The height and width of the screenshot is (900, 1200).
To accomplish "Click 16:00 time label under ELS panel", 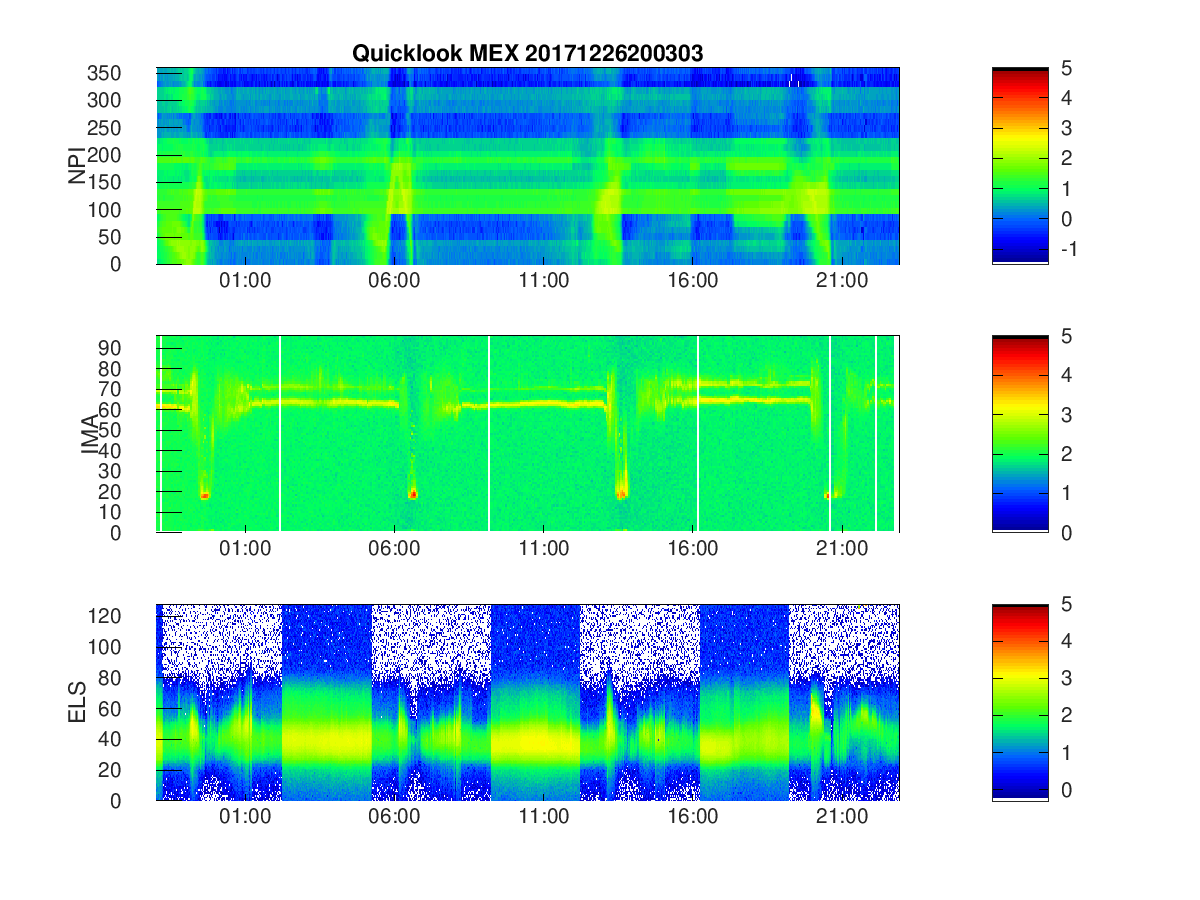I will point(693,817).
